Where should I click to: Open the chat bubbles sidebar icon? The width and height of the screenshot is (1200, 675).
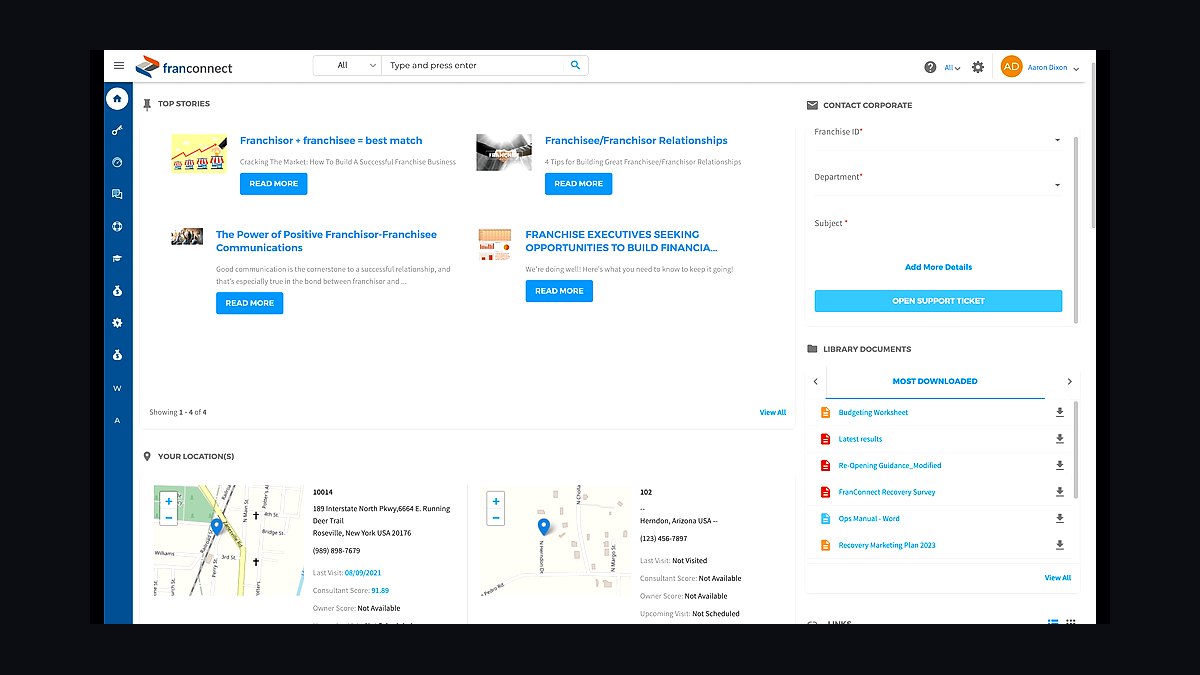tap(118, 194)
